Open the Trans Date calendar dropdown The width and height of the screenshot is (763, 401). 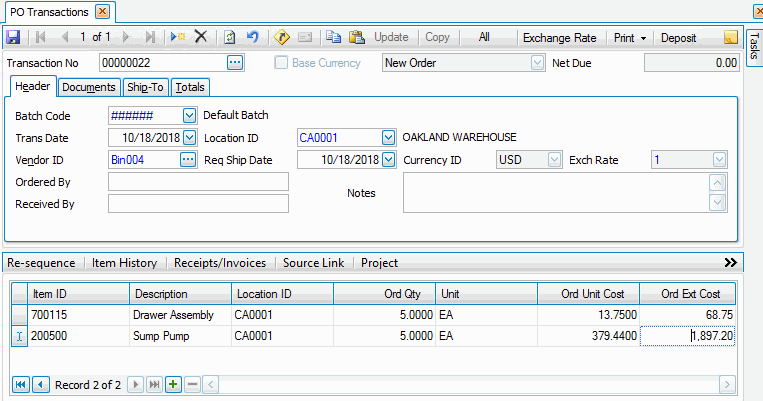coord(189,137)
